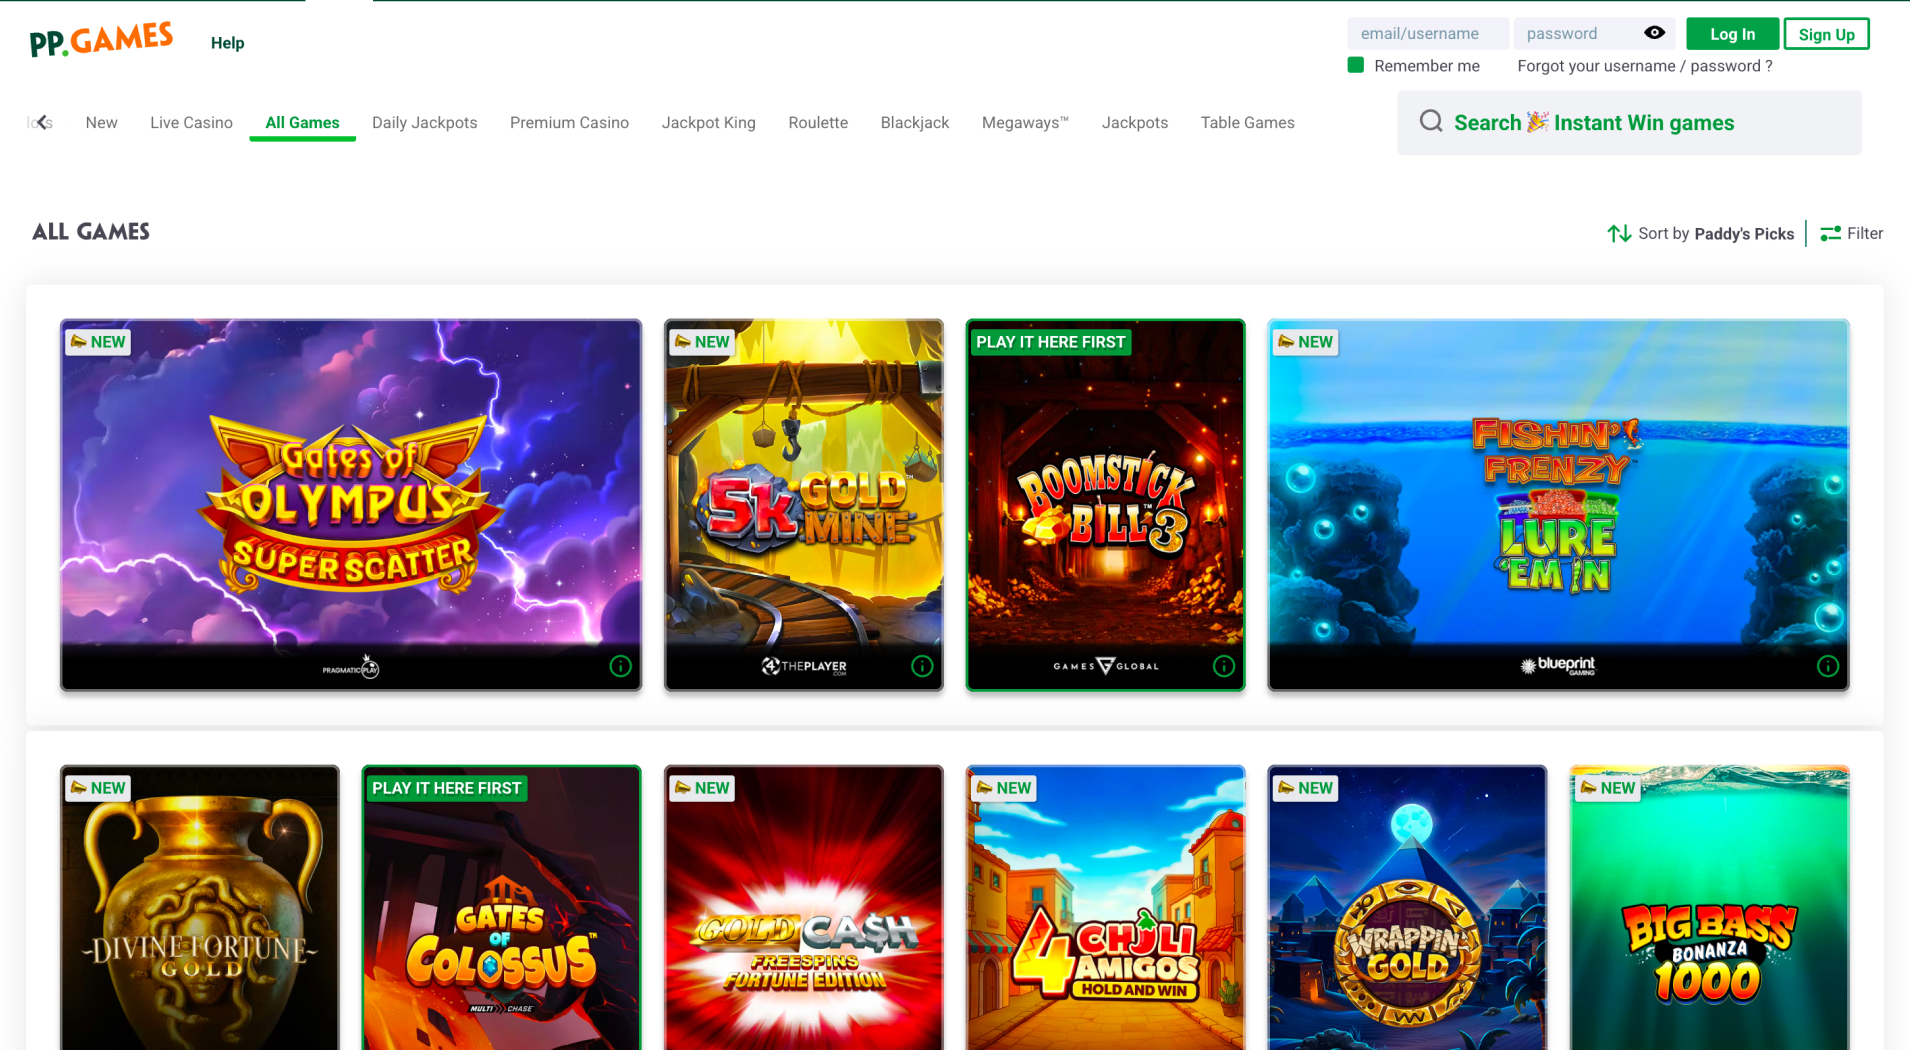Go to the Blackjack tab
Viewport: 1910px width, 1050px height.
point(915,122)
